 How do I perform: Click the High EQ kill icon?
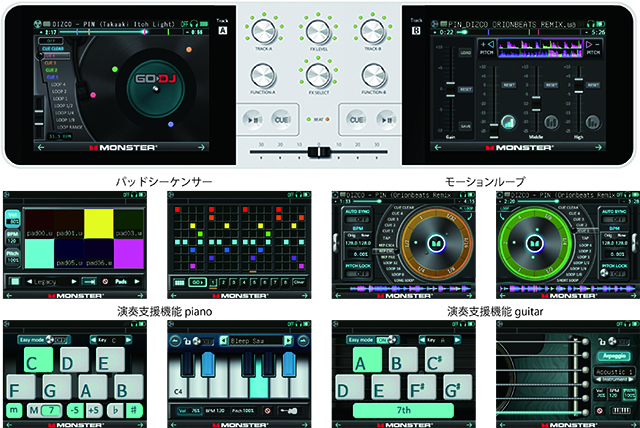tap(593, 122)
